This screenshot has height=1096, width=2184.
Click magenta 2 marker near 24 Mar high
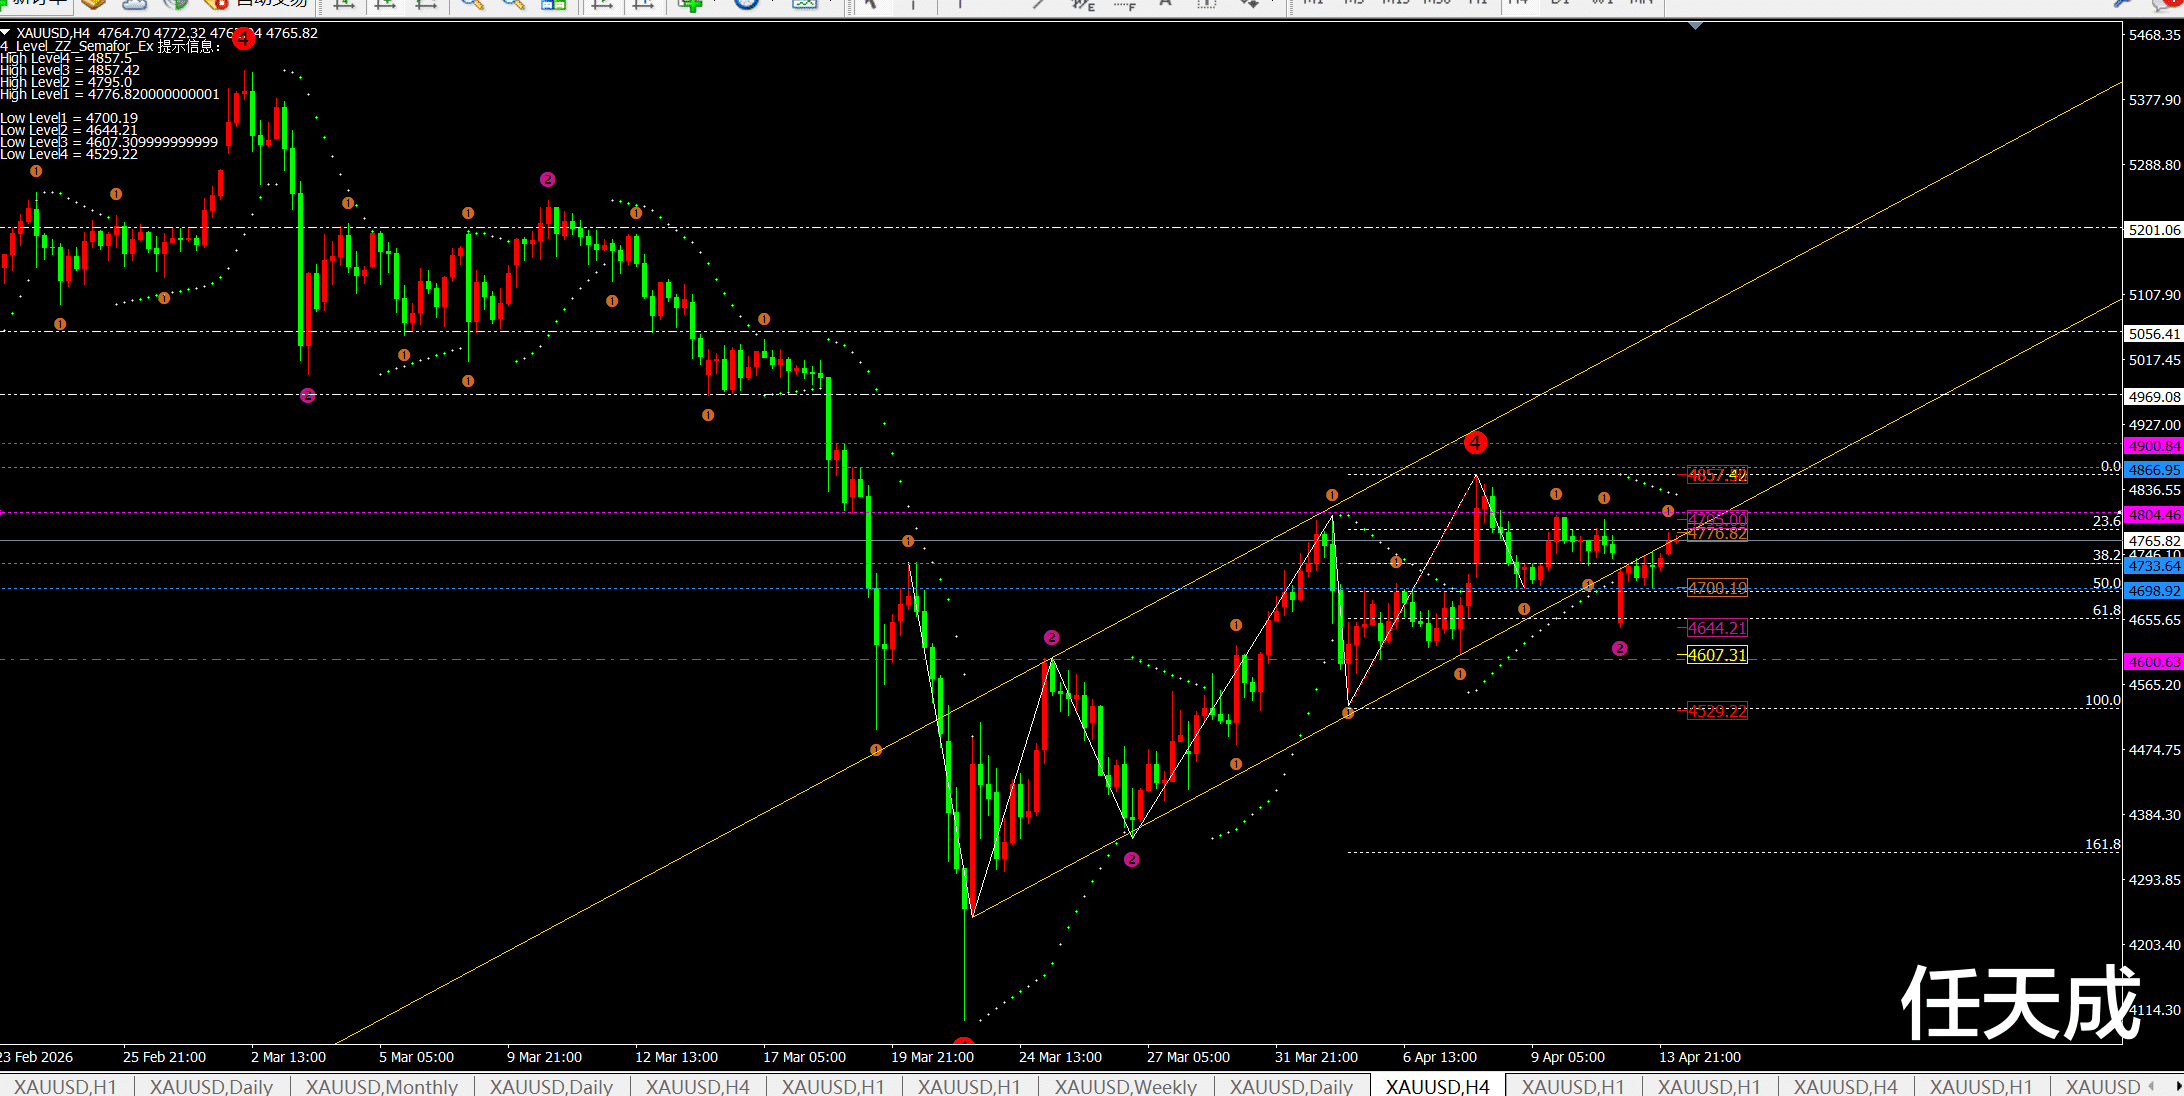1051,637
